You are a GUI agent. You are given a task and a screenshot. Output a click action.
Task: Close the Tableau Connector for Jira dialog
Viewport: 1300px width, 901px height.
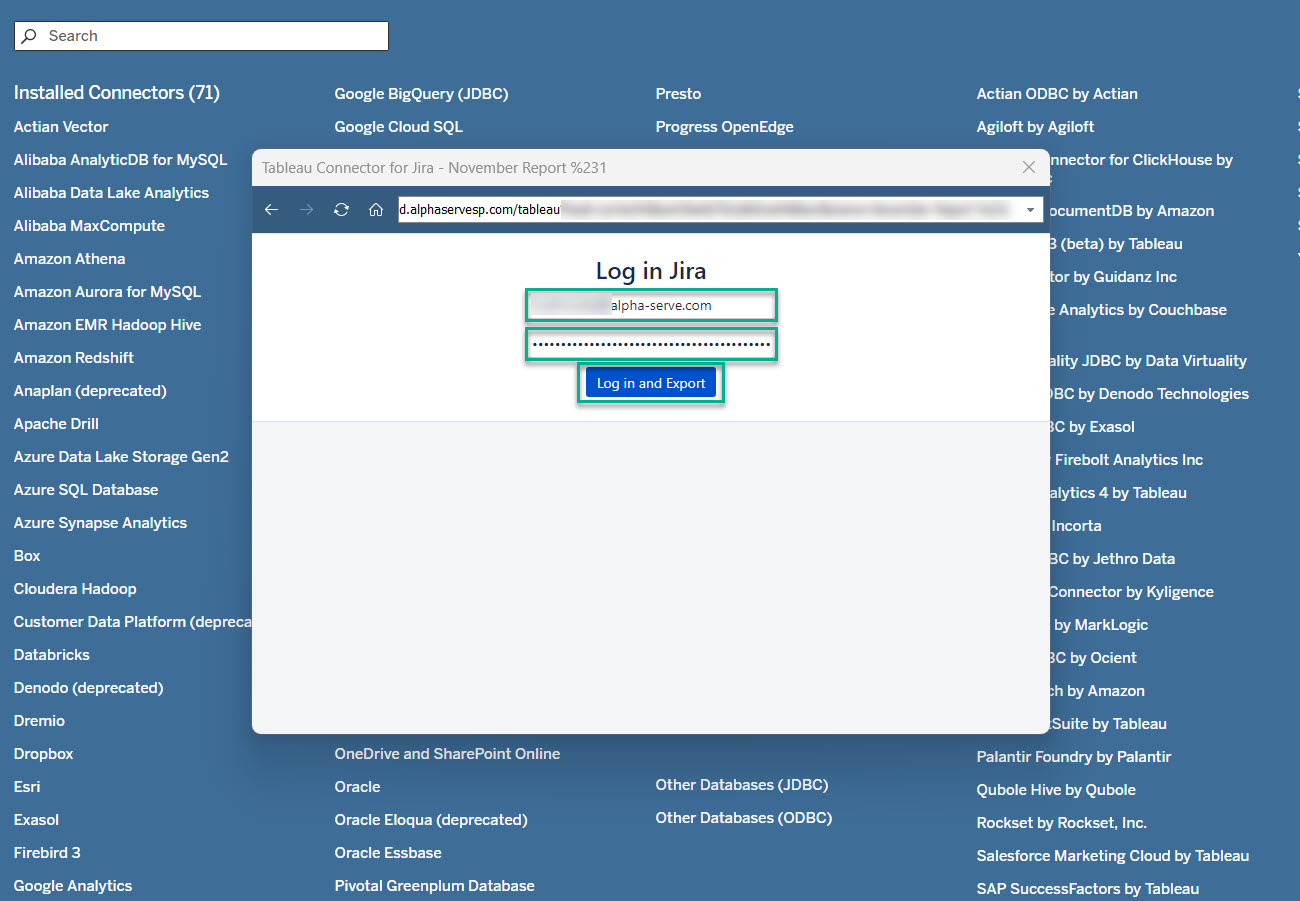tap(1028, 167)
